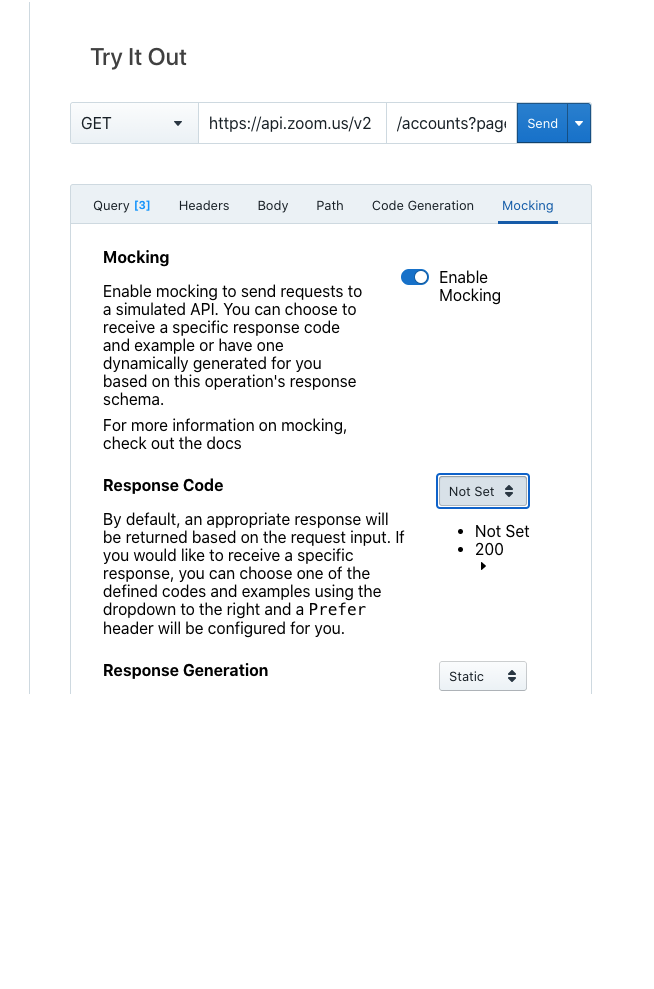Open the Response Code dropdown showing Not Set

coord(483,491)
